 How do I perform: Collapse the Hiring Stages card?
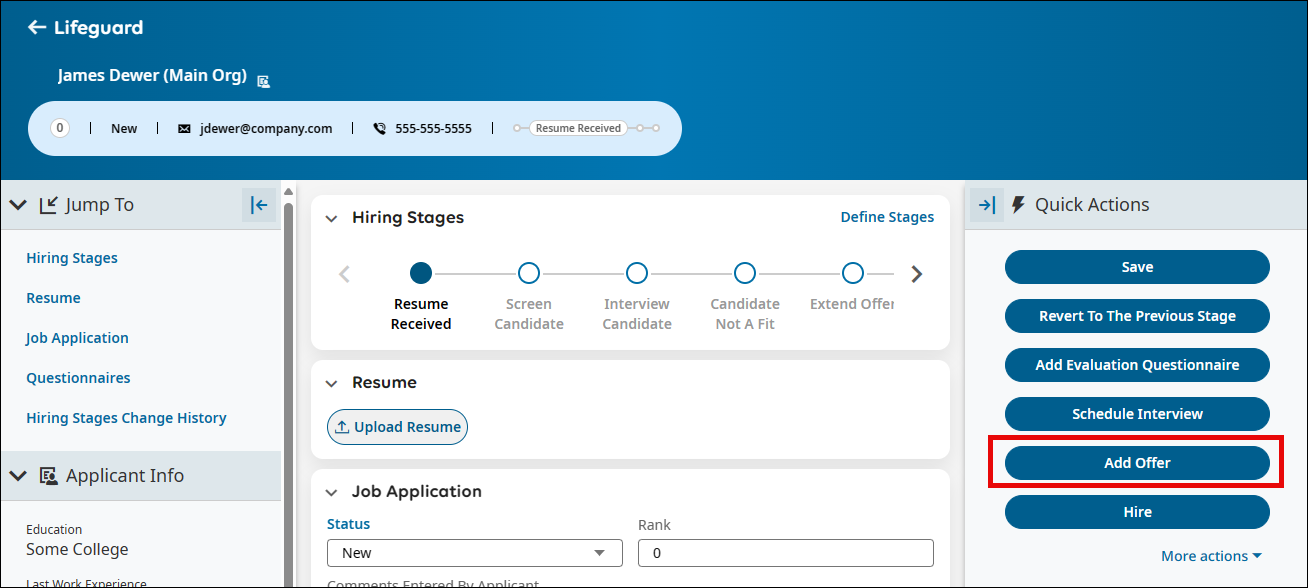(332, 218)
